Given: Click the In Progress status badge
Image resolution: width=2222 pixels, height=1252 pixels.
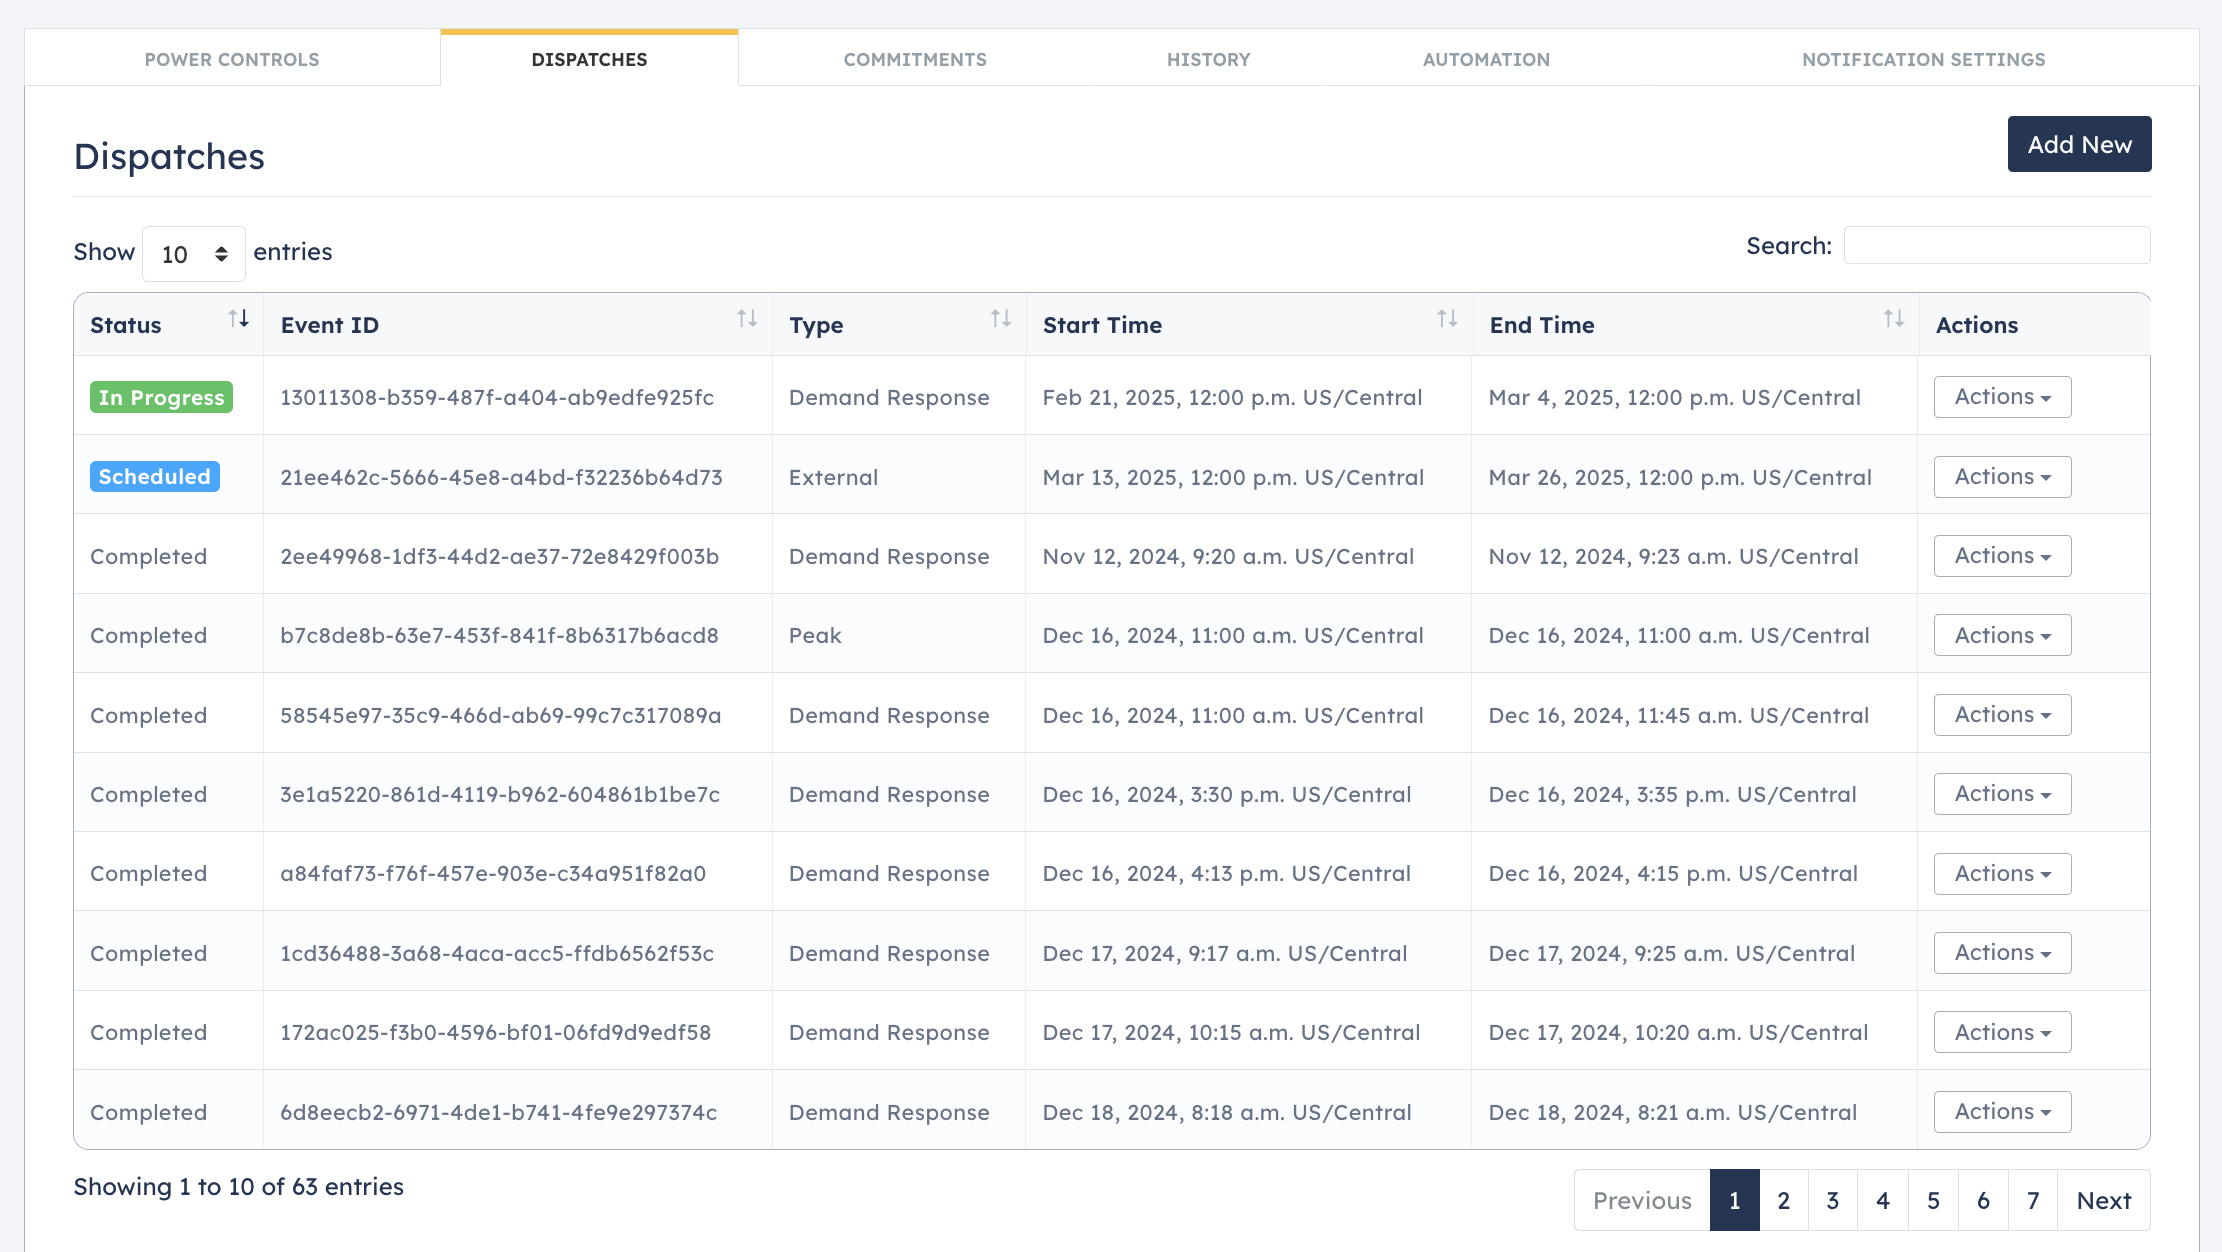Looking at the screenshot, I should tap(161, 397).
